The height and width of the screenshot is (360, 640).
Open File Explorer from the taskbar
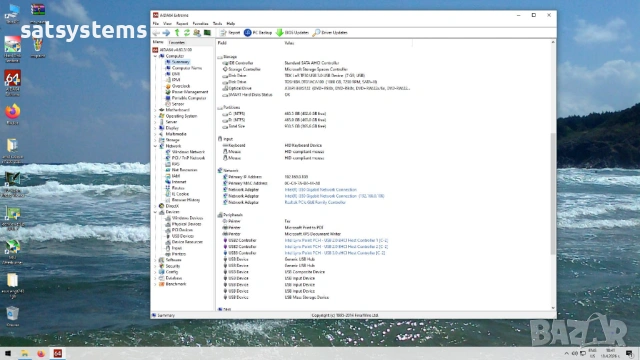tap(24, 353)
